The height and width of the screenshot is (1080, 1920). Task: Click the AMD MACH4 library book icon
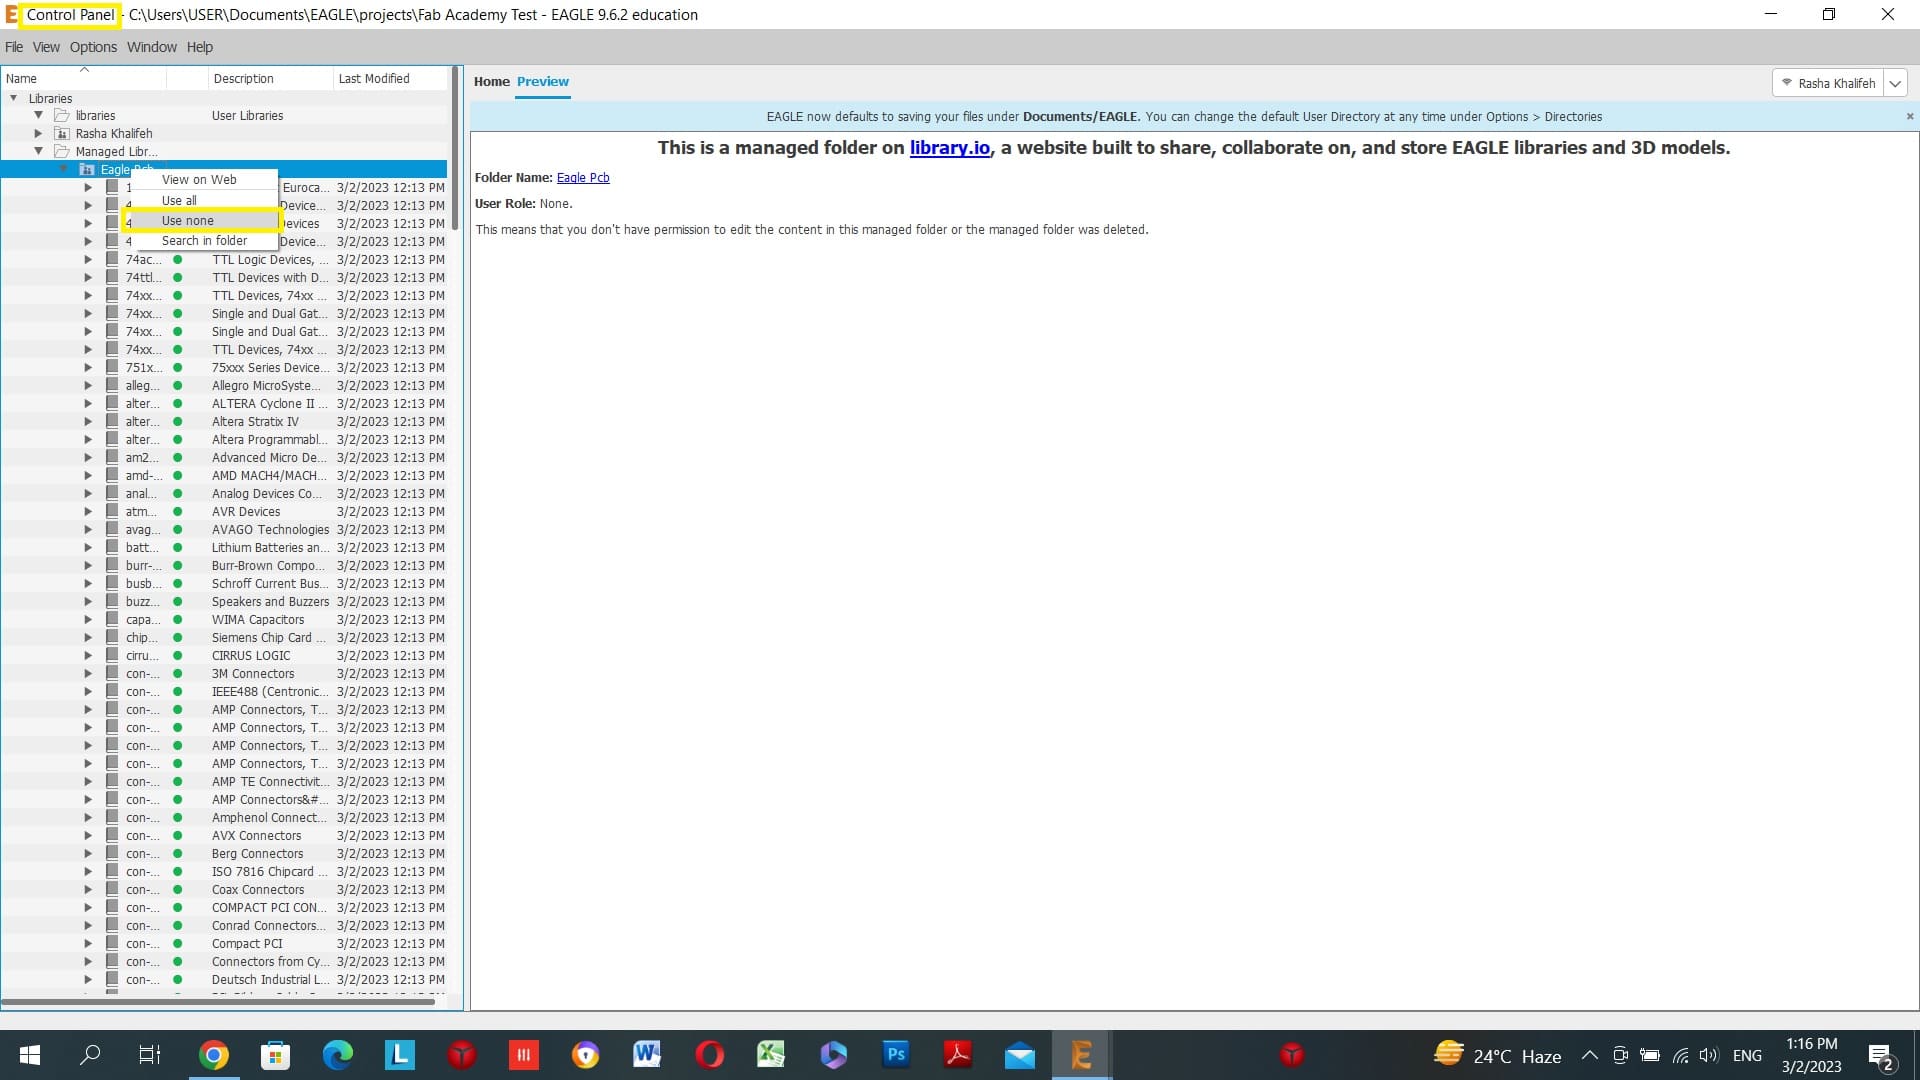coord(112,476)
